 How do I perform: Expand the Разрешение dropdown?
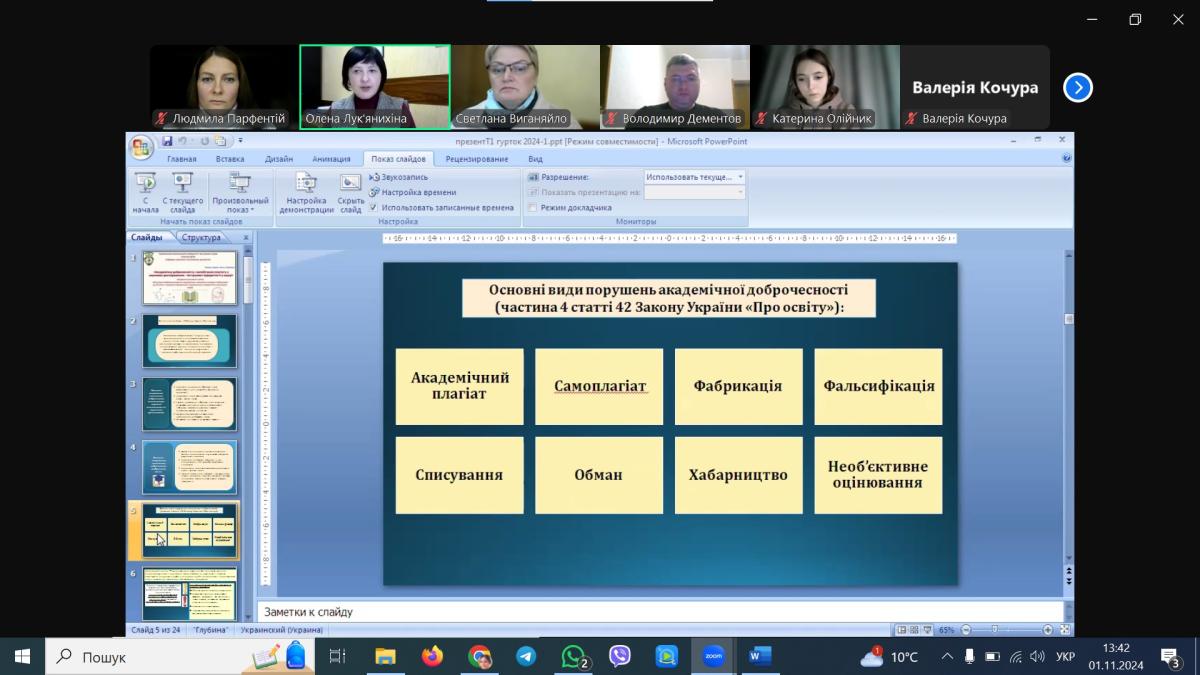click(x=740, y=177)
